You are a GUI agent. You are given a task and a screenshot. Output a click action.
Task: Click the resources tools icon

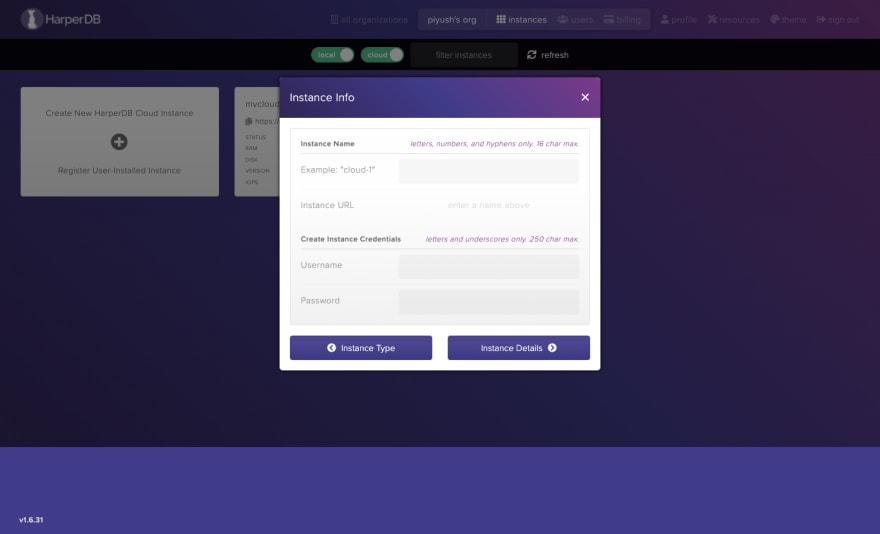(712, 19)
